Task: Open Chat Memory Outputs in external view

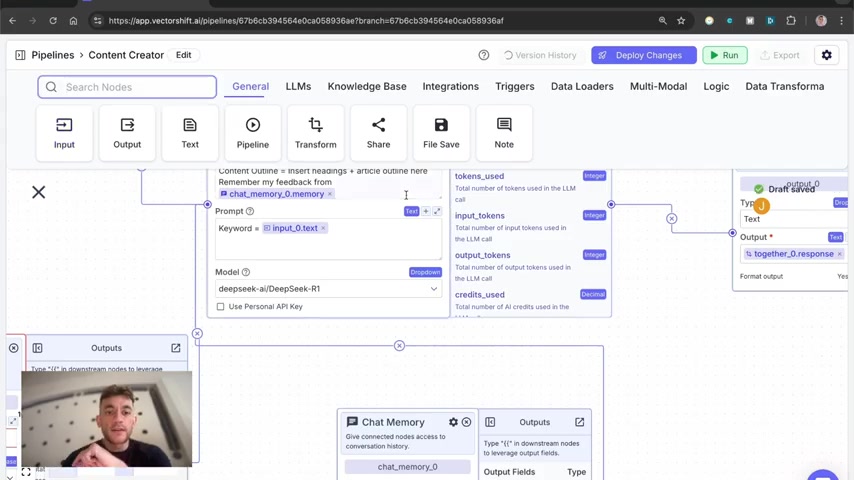Action: (580, 422)
